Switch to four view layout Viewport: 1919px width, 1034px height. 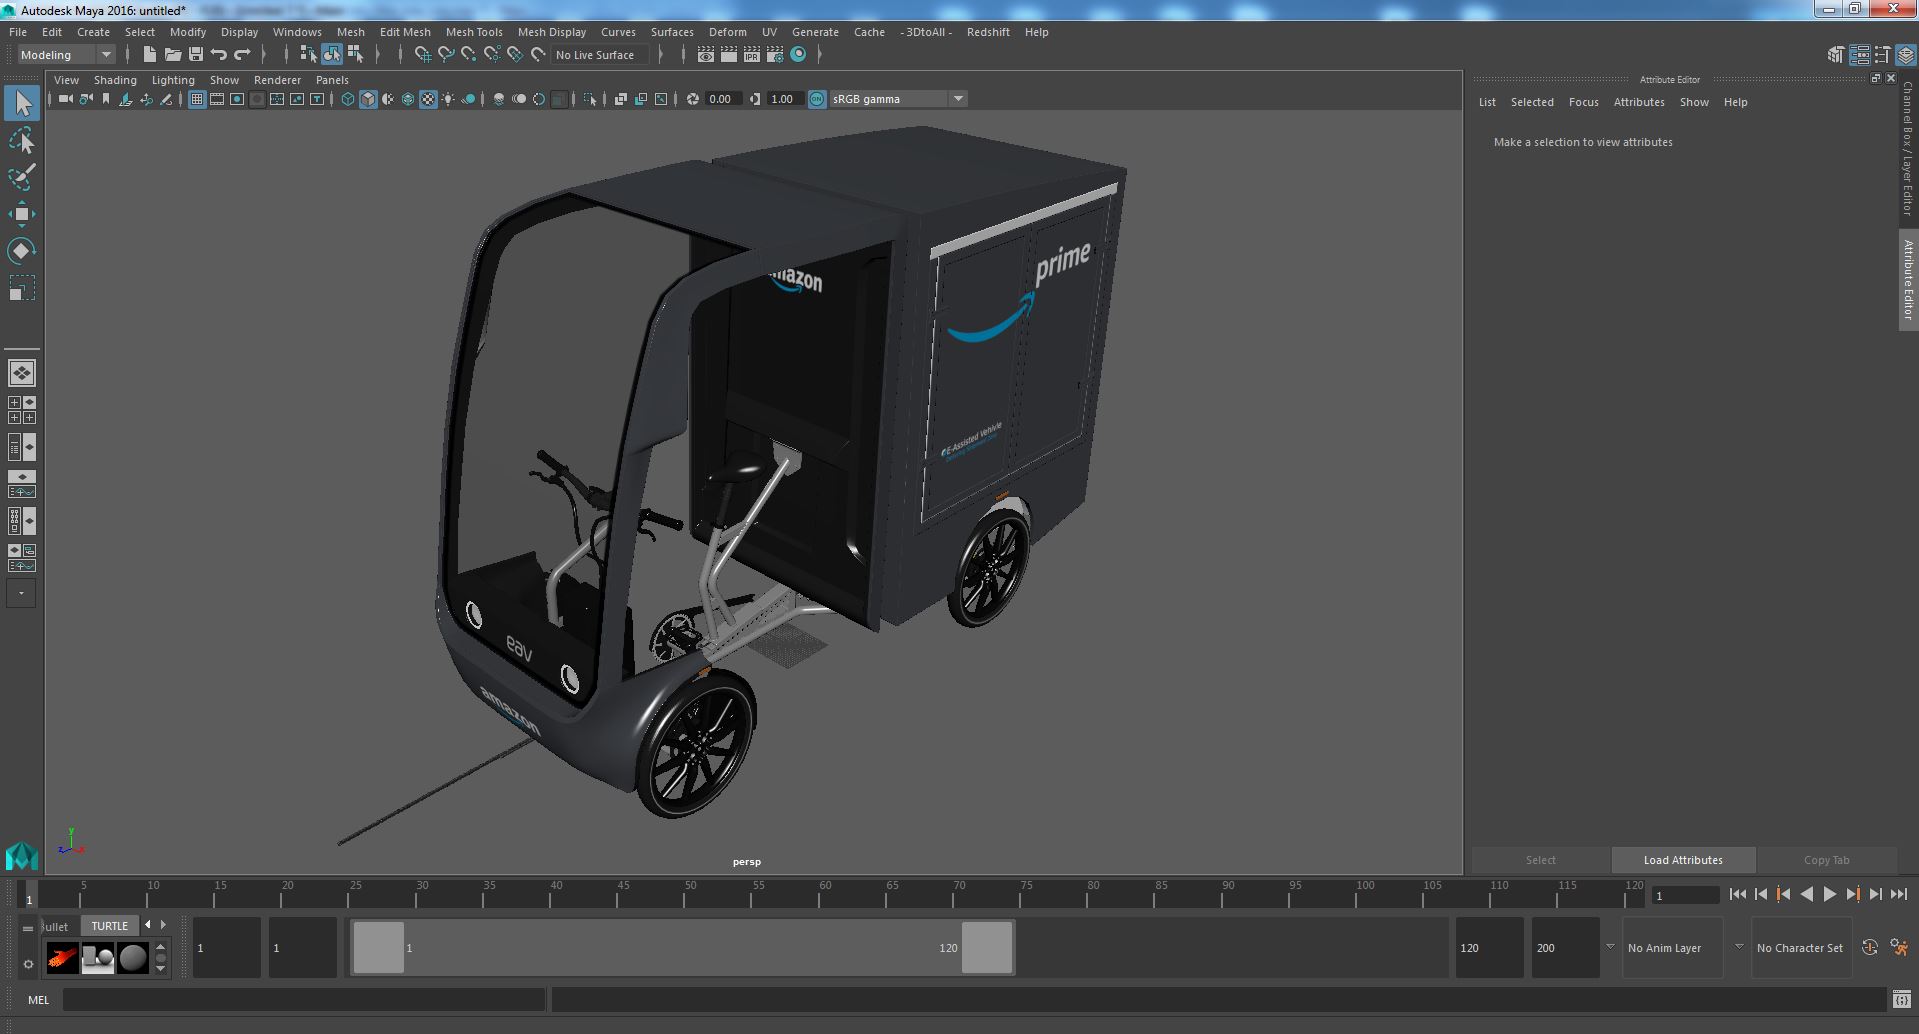tap(22, 410)
